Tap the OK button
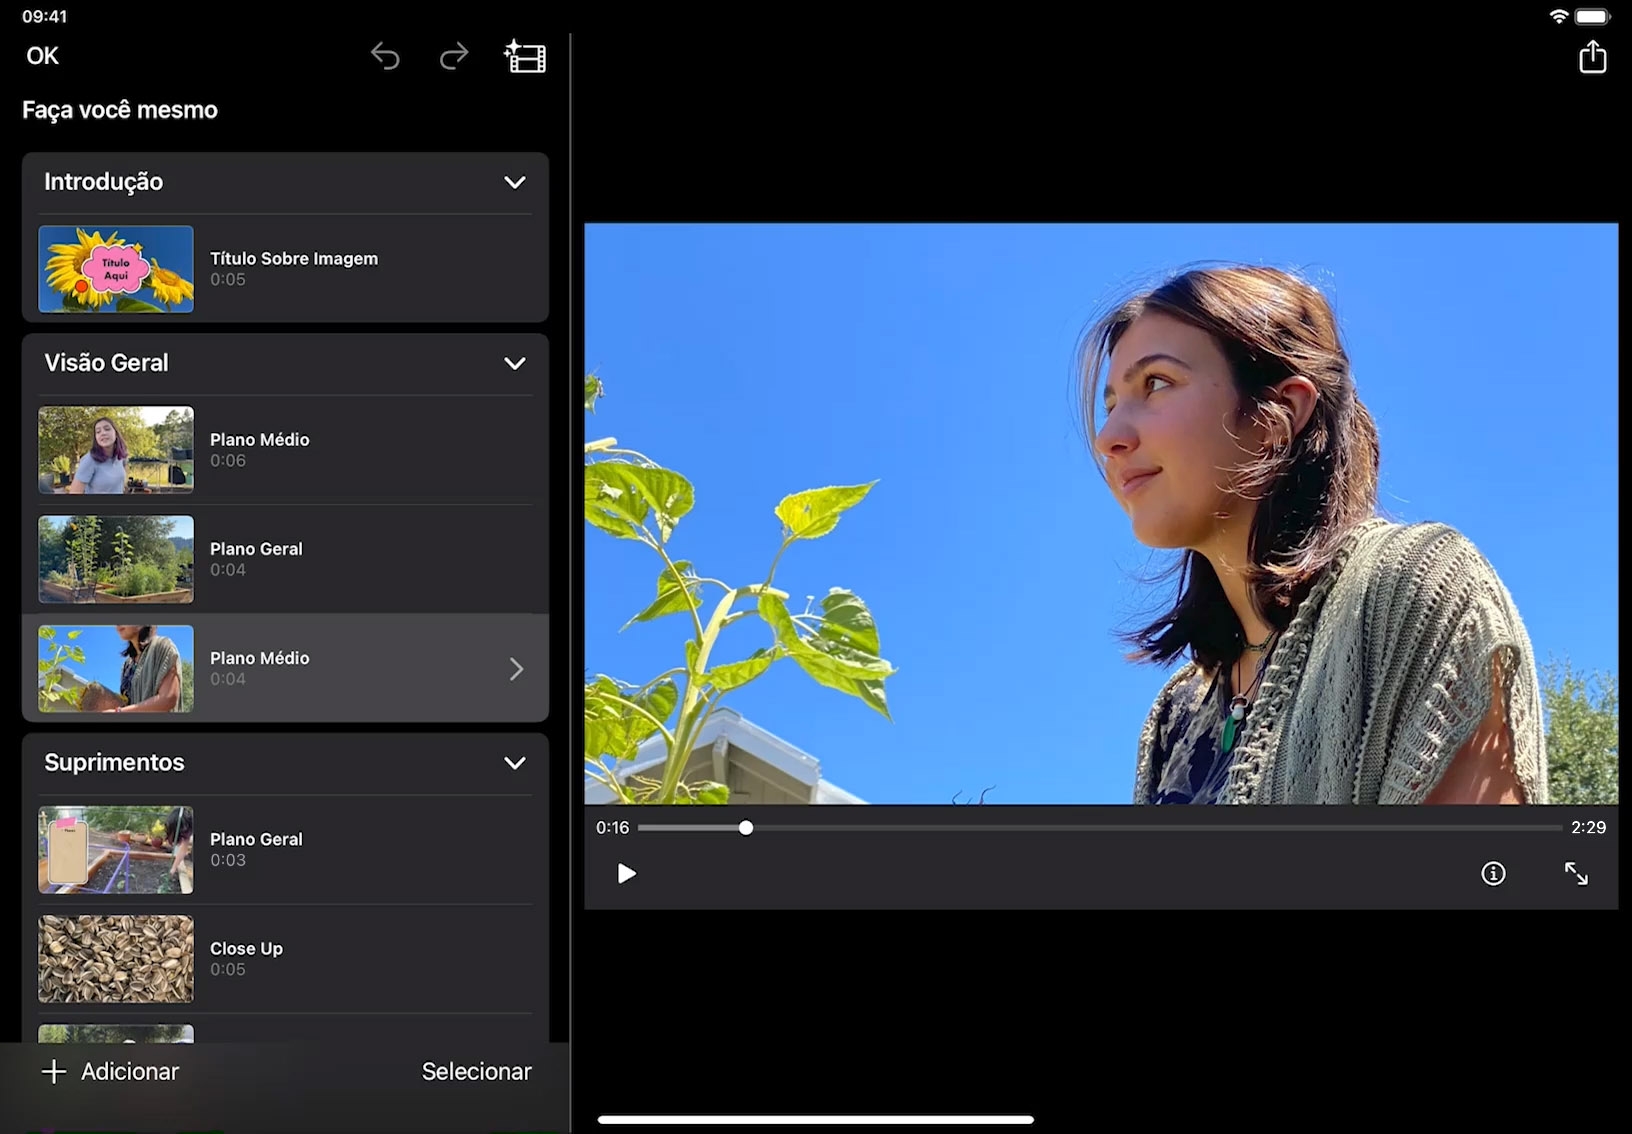 [42, 56]
